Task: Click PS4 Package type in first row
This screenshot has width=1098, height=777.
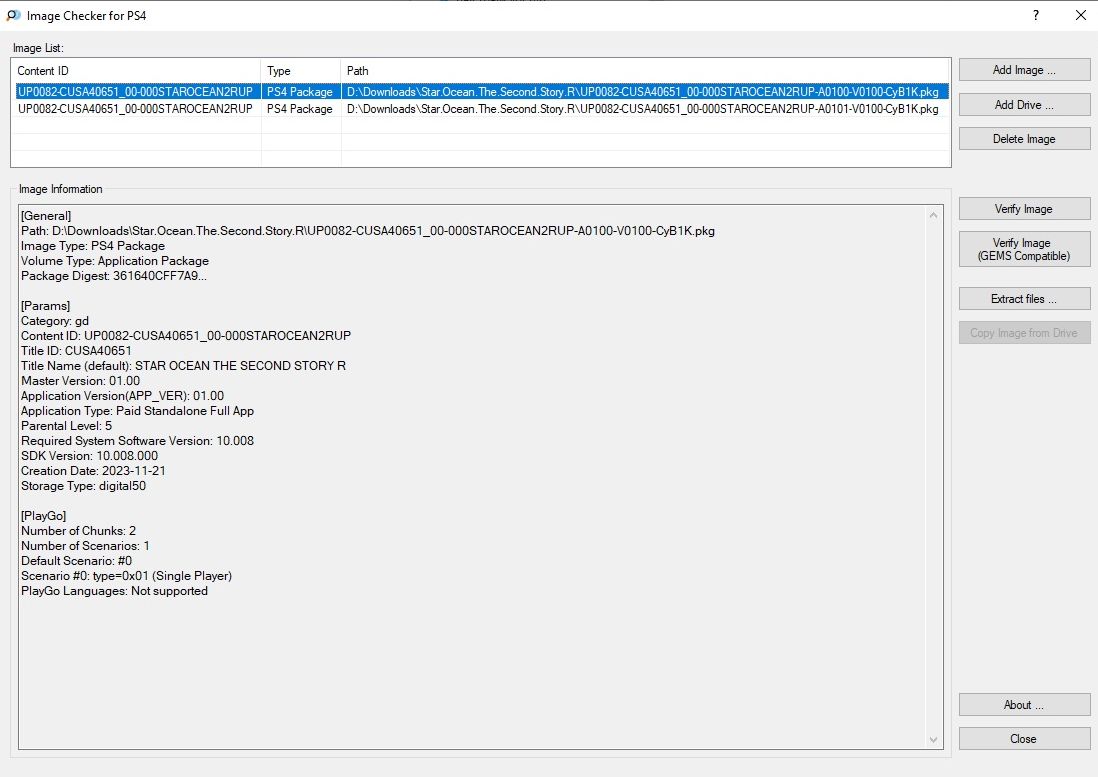Action: click(x=300, y=92)
